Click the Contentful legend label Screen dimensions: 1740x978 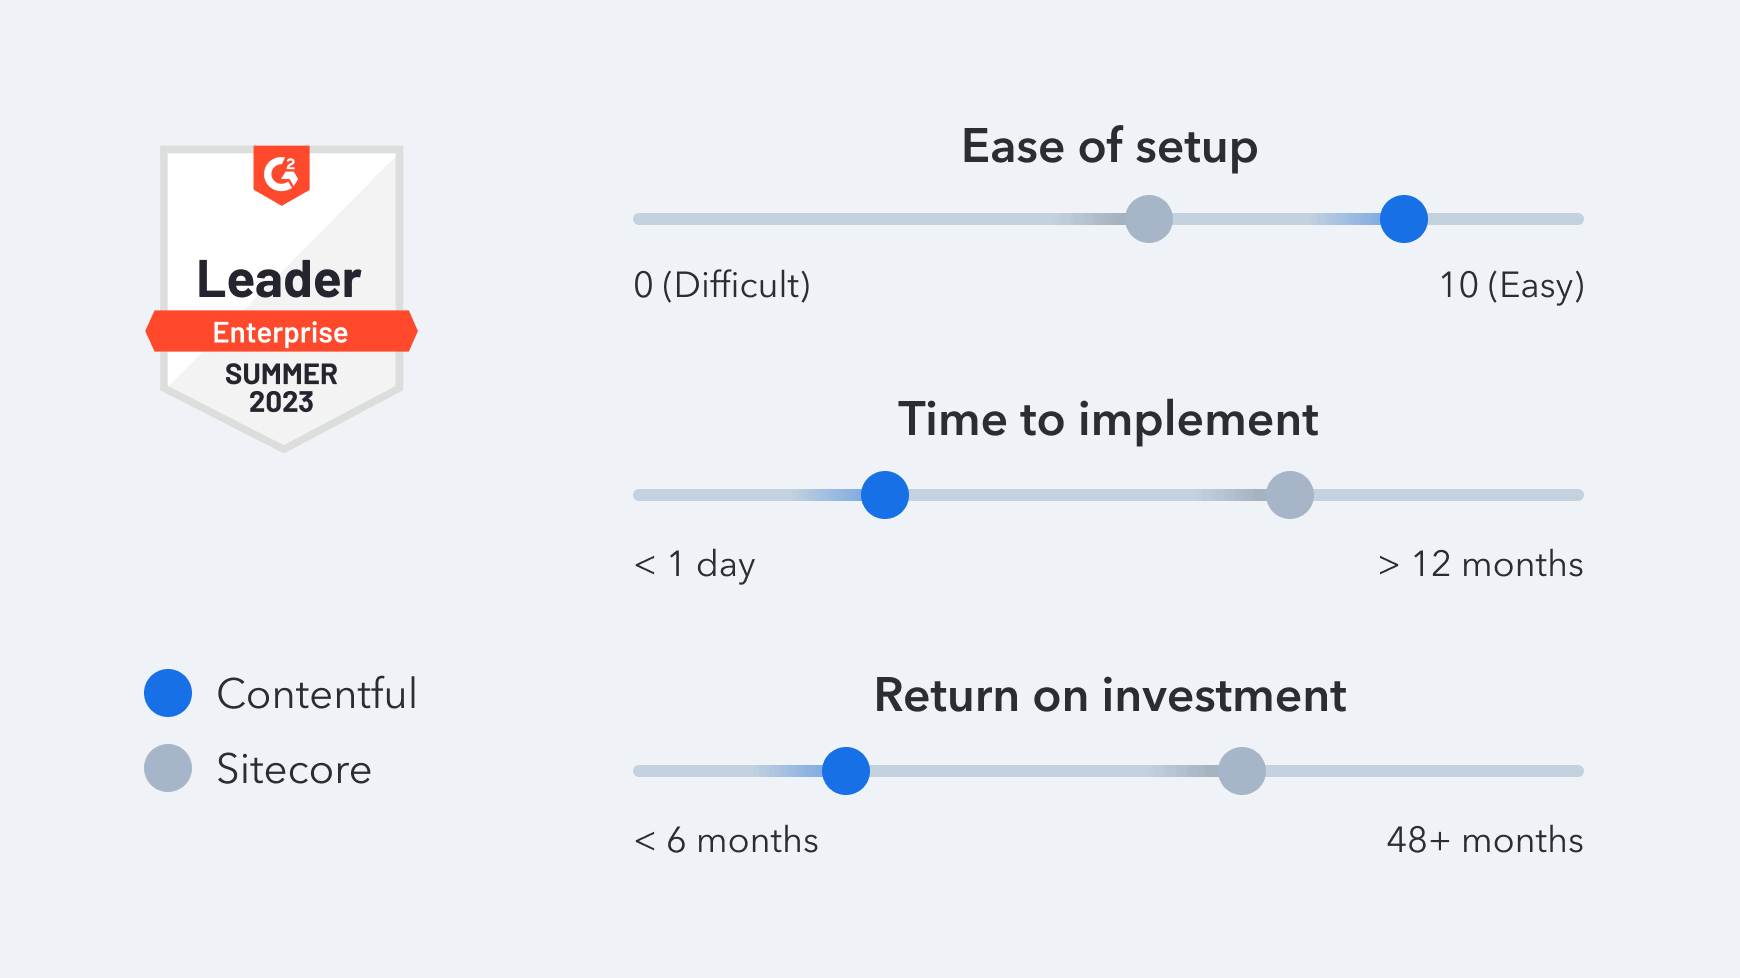[x=317, y=694]
